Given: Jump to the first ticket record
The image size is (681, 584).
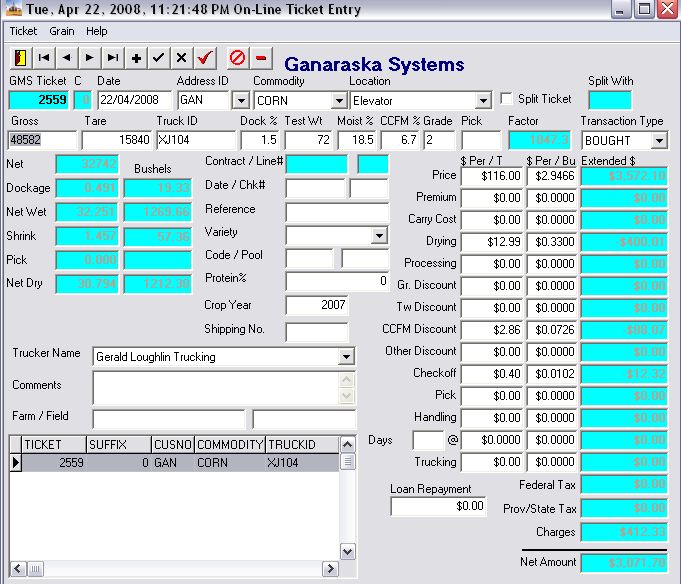Looking at the screenshot, I should click(x=45, y=58).
